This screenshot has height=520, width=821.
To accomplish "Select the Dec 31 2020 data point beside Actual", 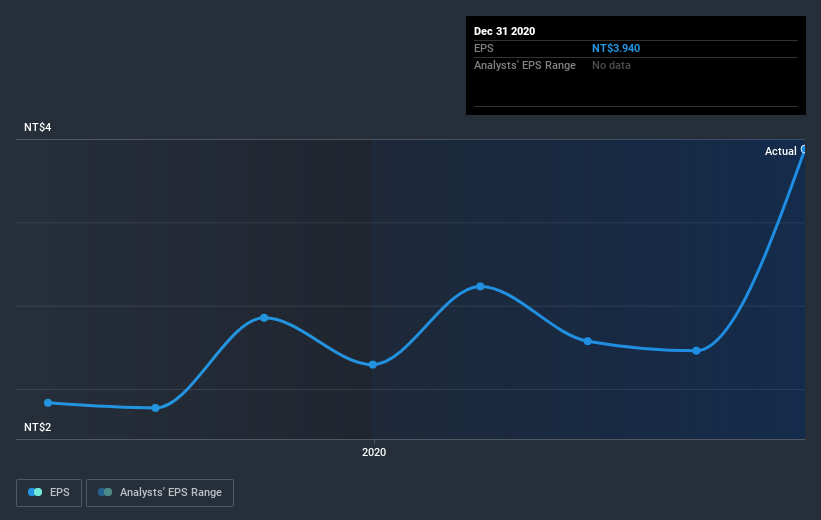I will point(804,149).
